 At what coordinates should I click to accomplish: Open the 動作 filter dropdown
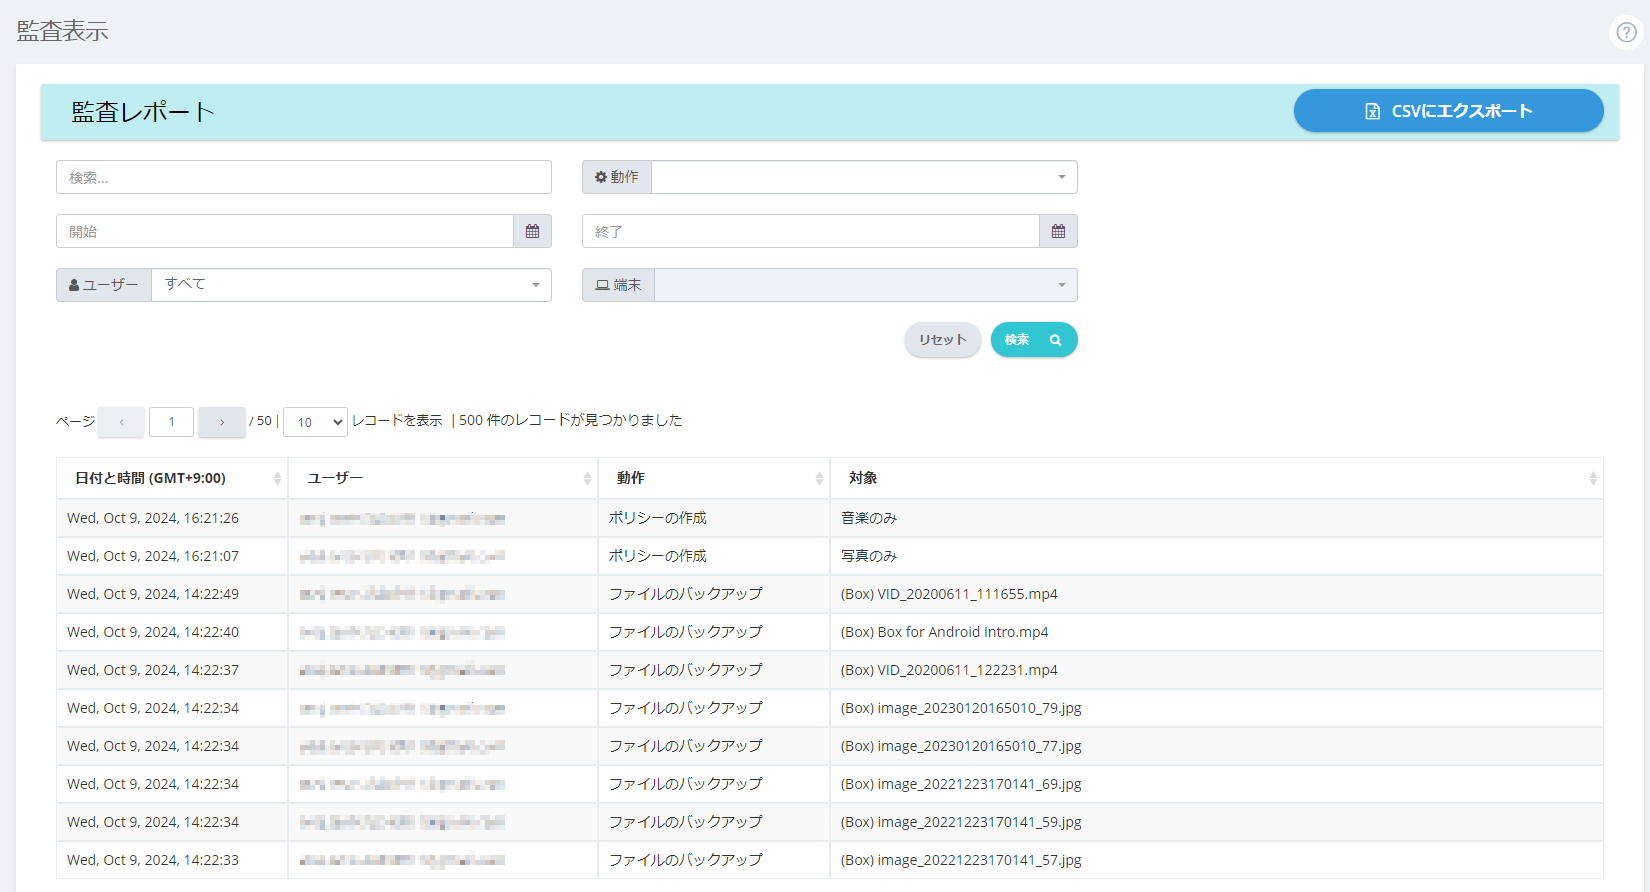click(864, 177)
